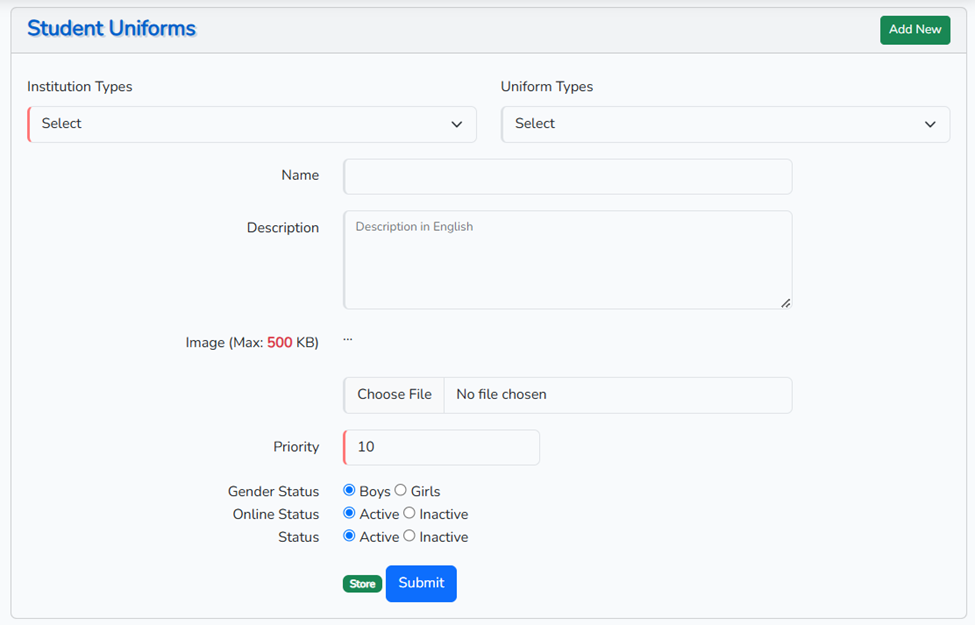Select Girls for Gender Status
This screenshot has height=625, width=975.
401,491
